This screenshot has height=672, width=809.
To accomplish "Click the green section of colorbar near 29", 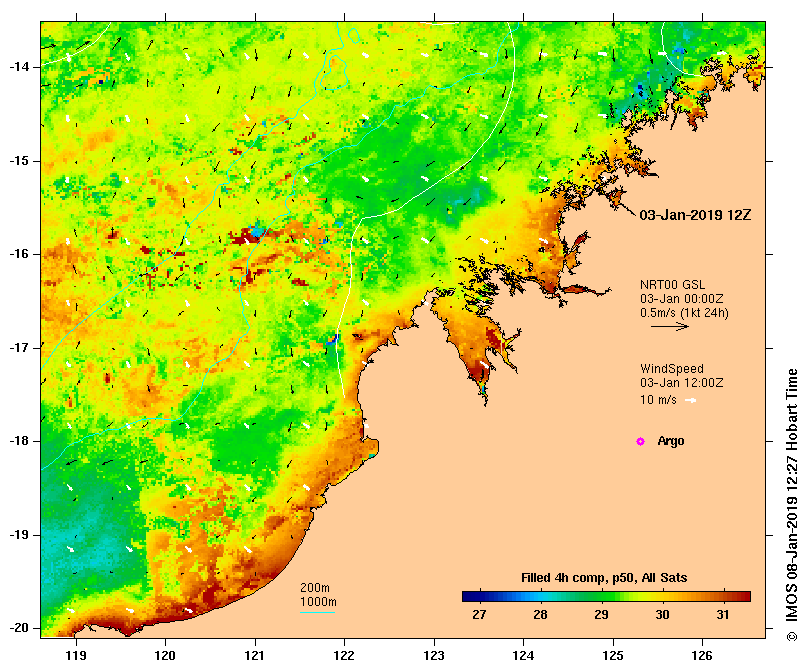I will click(x=601, y=597).
